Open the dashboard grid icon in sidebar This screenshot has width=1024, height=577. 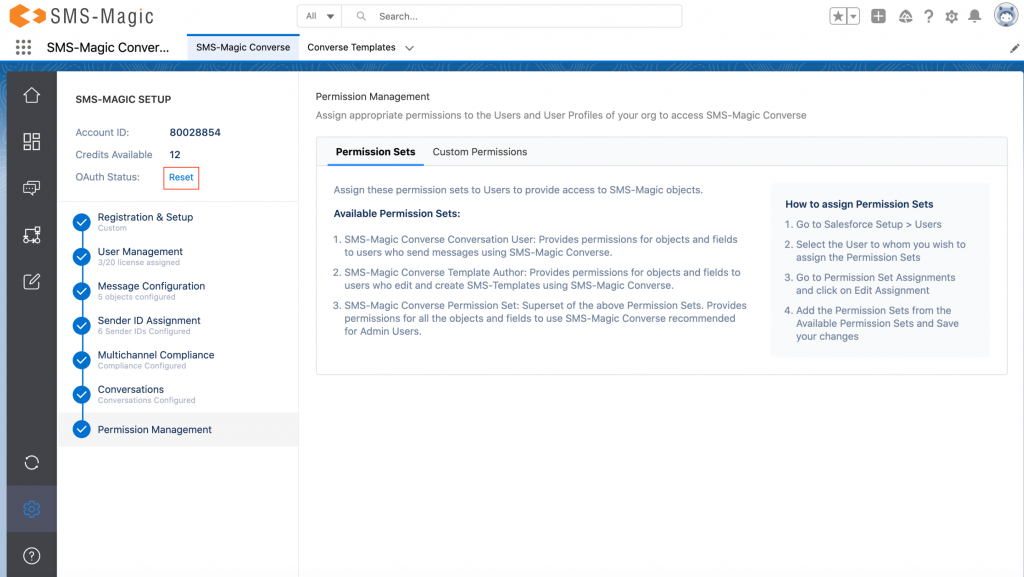(31, 142)
